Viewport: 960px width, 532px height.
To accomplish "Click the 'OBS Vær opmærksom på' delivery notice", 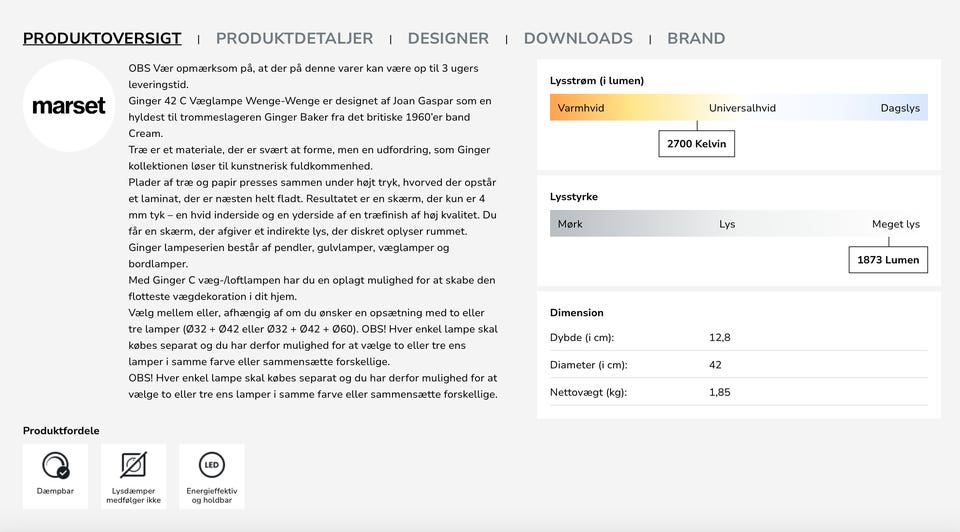I will [x=303, y=77].
